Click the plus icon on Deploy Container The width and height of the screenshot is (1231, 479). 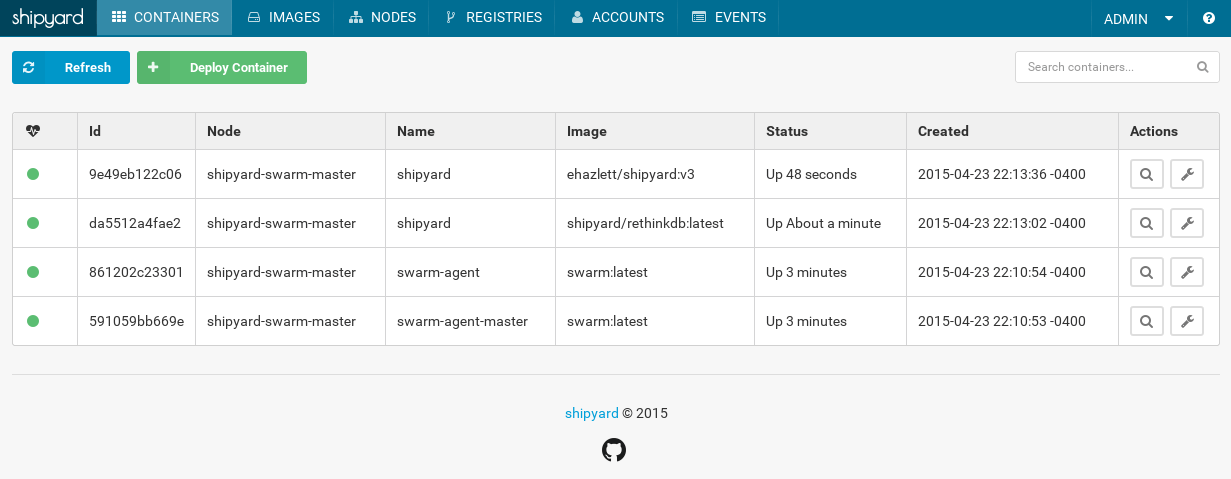coord(153,67)
